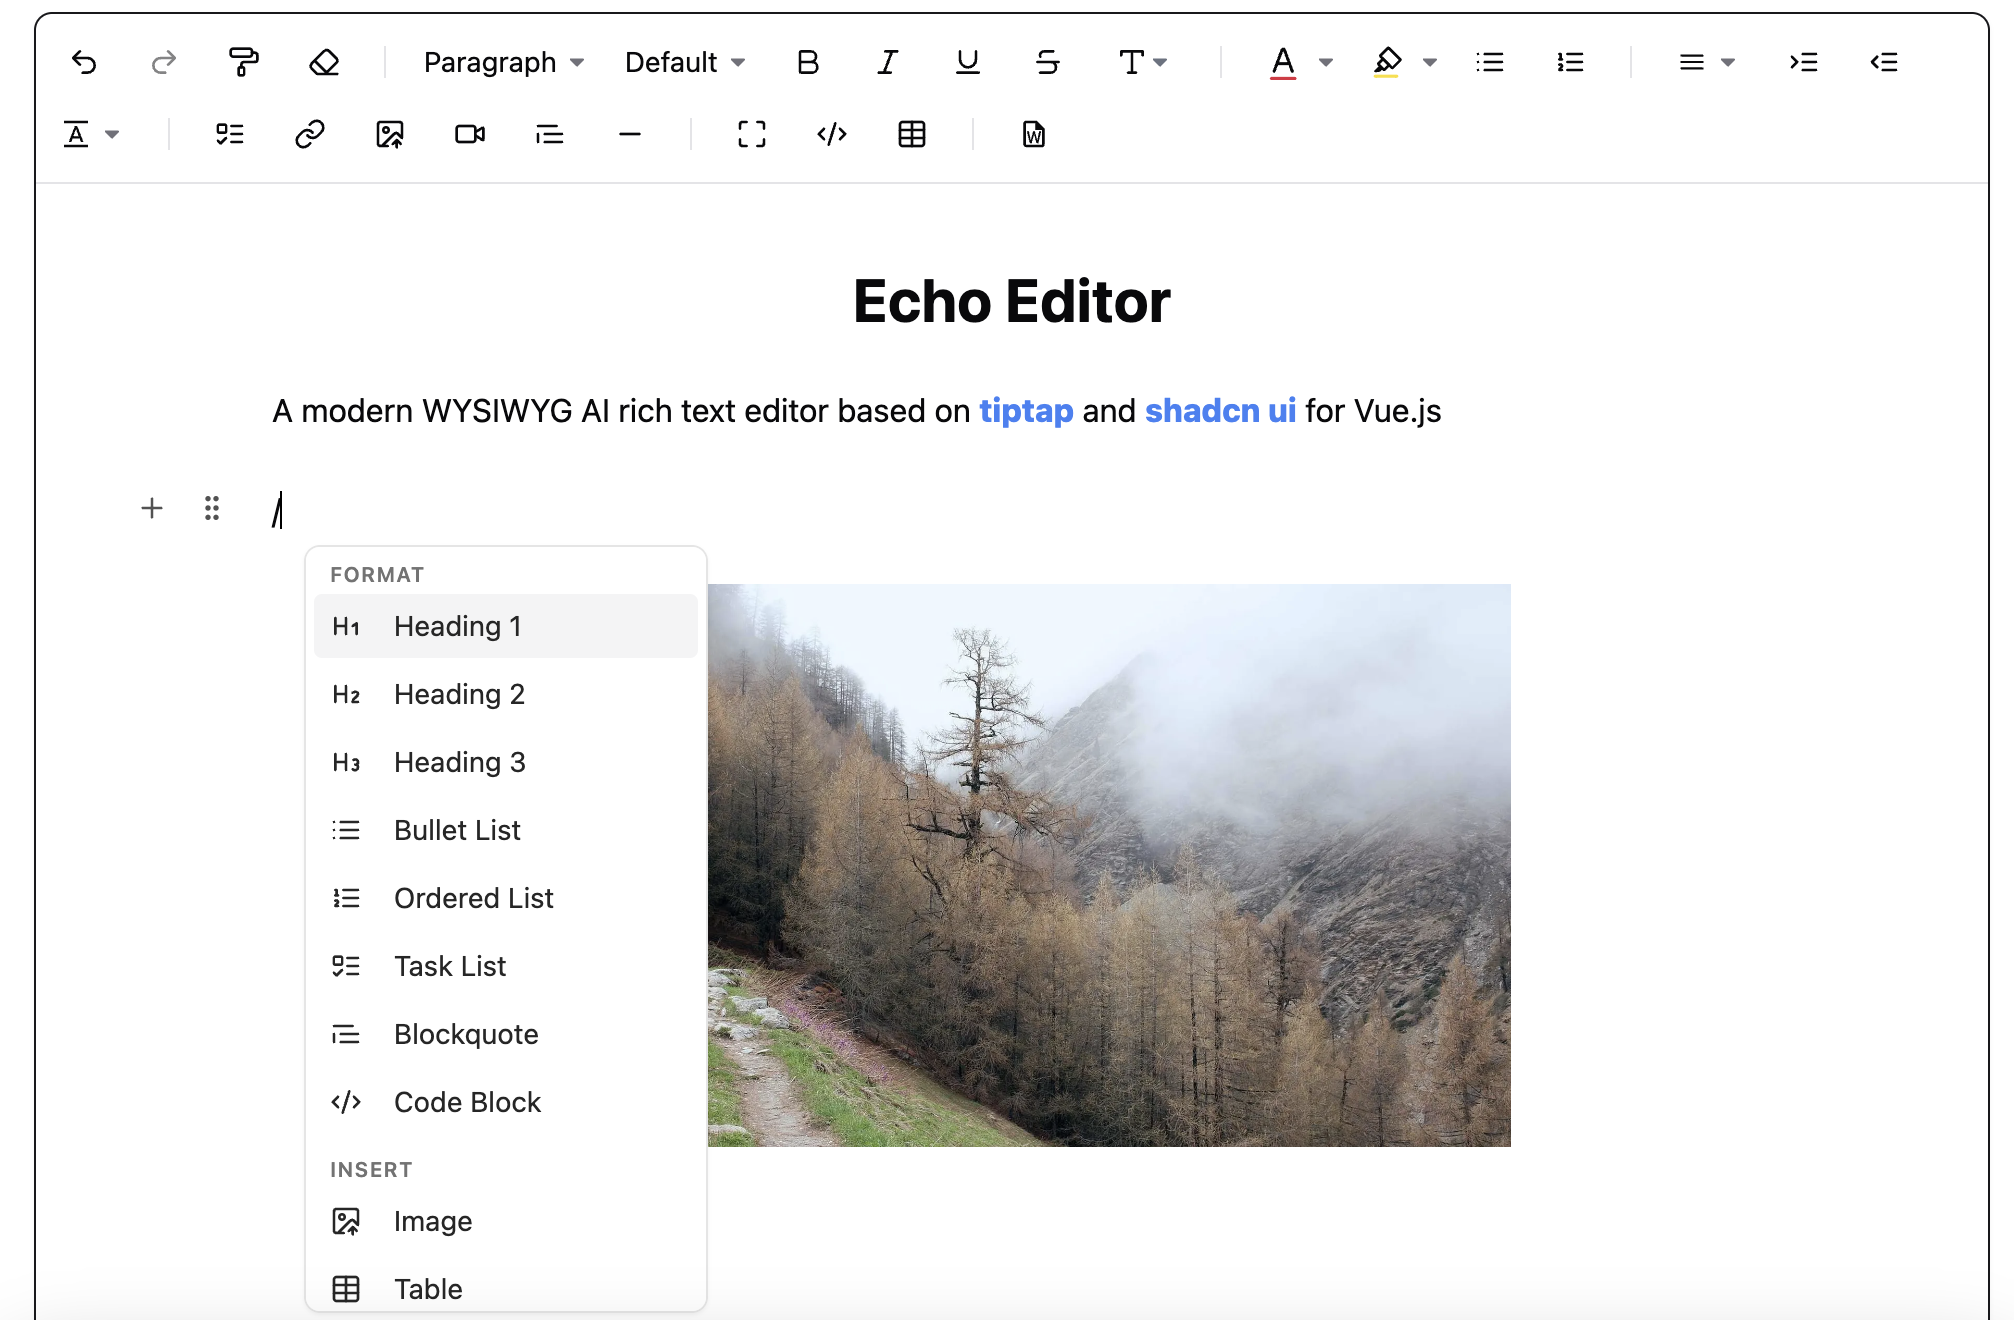Click the red text color A swatch
2014x1320 pixels.
1283,62
